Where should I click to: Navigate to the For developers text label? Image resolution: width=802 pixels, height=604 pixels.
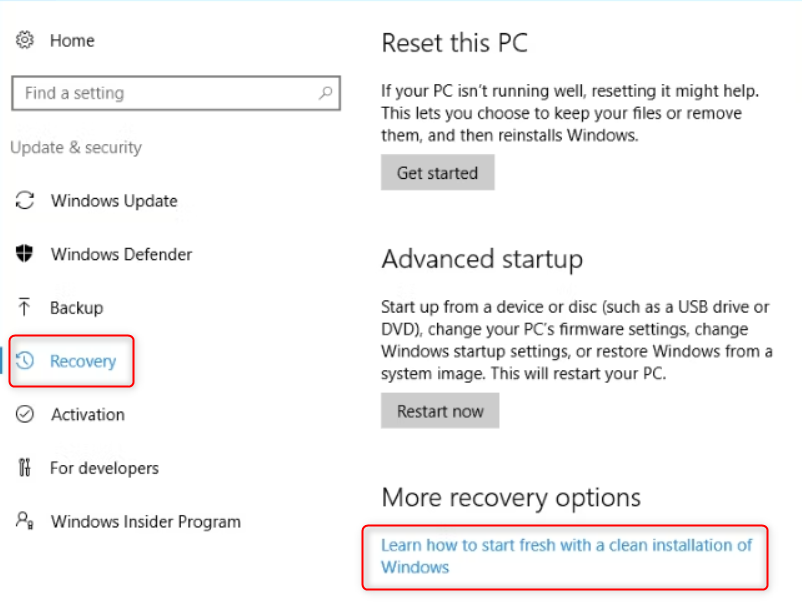105,468
